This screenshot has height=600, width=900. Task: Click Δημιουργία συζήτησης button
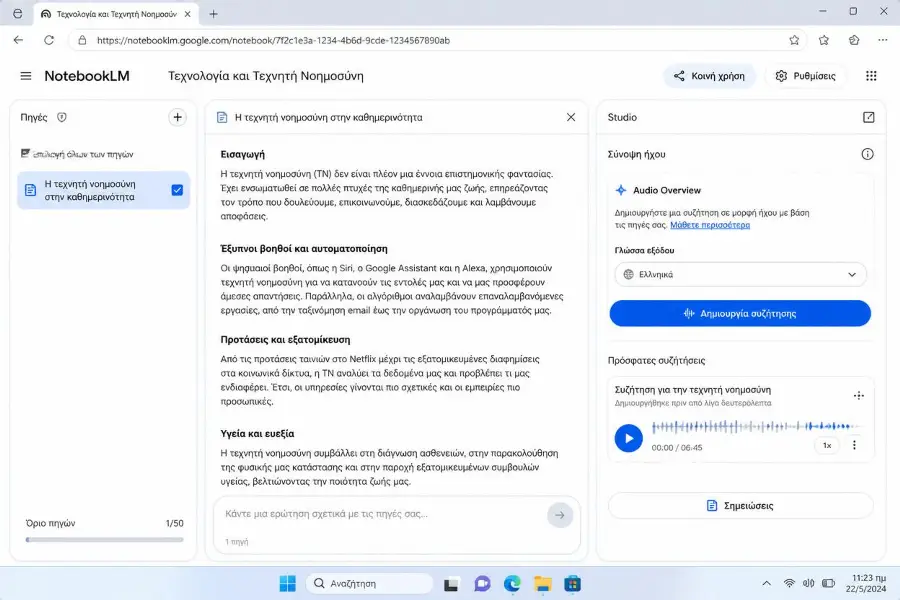coord(740,313)
